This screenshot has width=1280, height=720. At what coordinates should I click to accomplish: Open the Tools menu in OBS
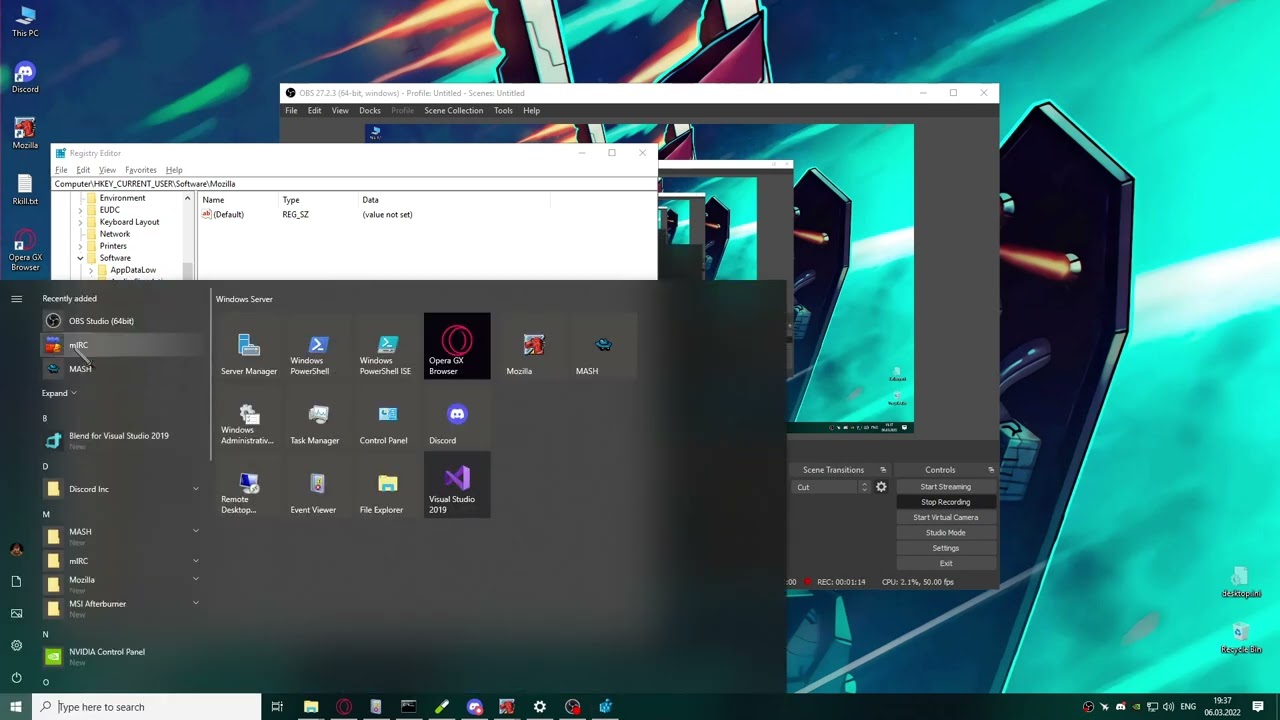pyautogui.click(x=503, y=111)
